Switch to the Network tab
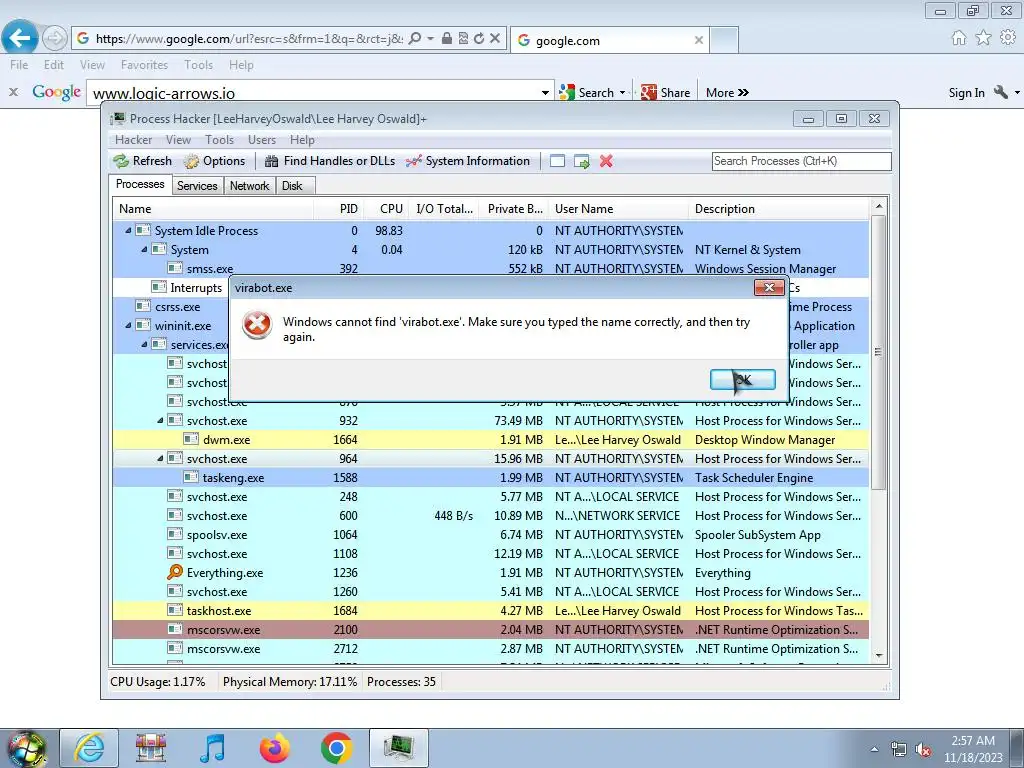 point(249,186)
